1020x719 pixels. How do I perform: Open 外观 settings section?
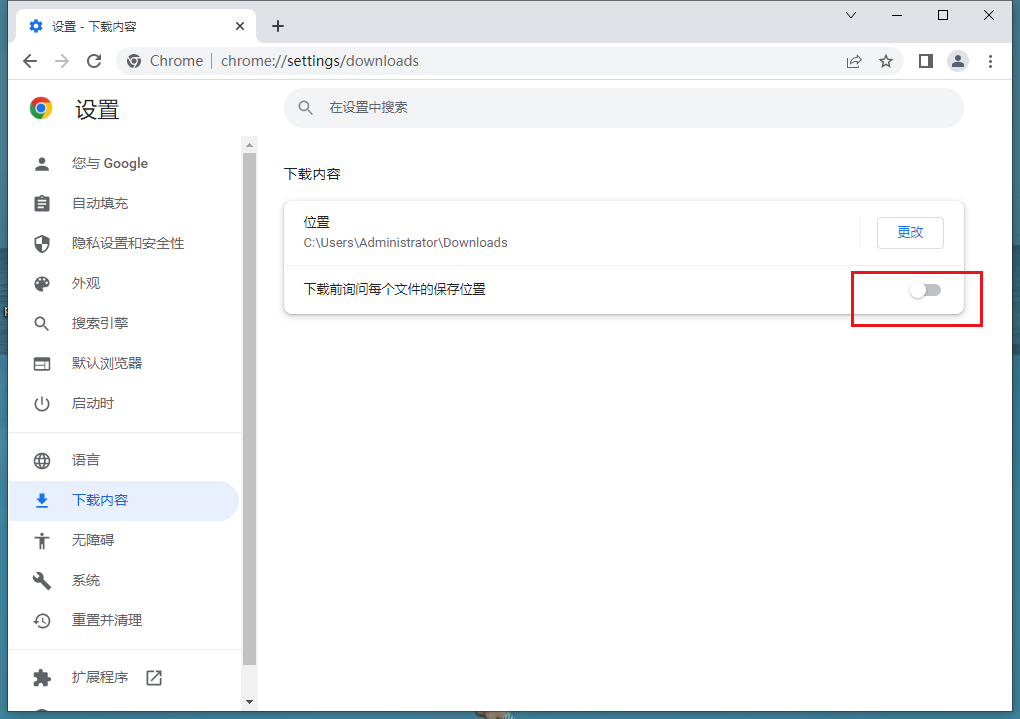coord(124,284)
